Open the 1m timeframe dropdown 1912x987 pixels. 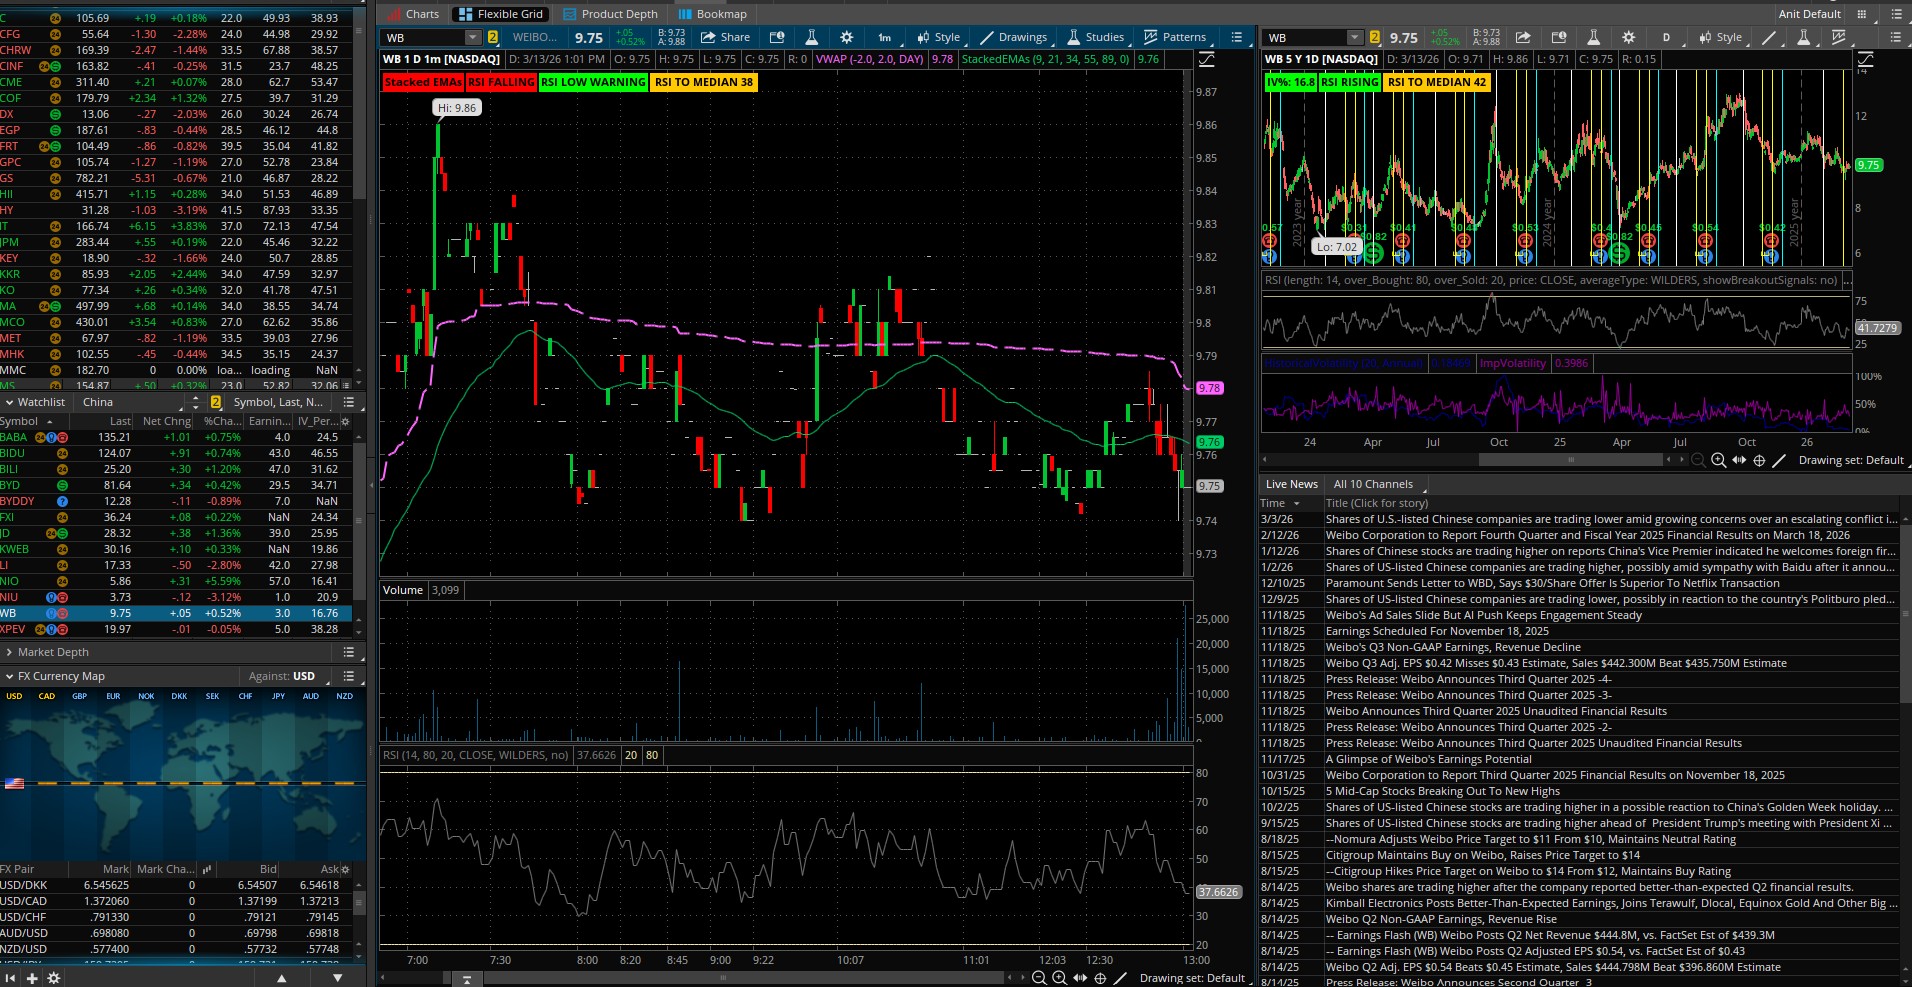coord(884,38)
